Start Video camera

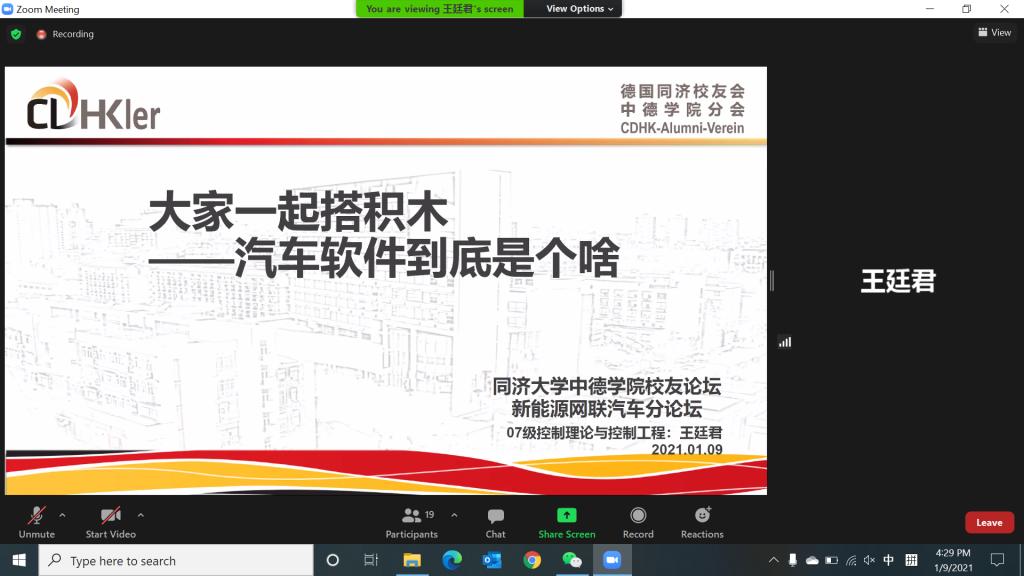[110, 522]
